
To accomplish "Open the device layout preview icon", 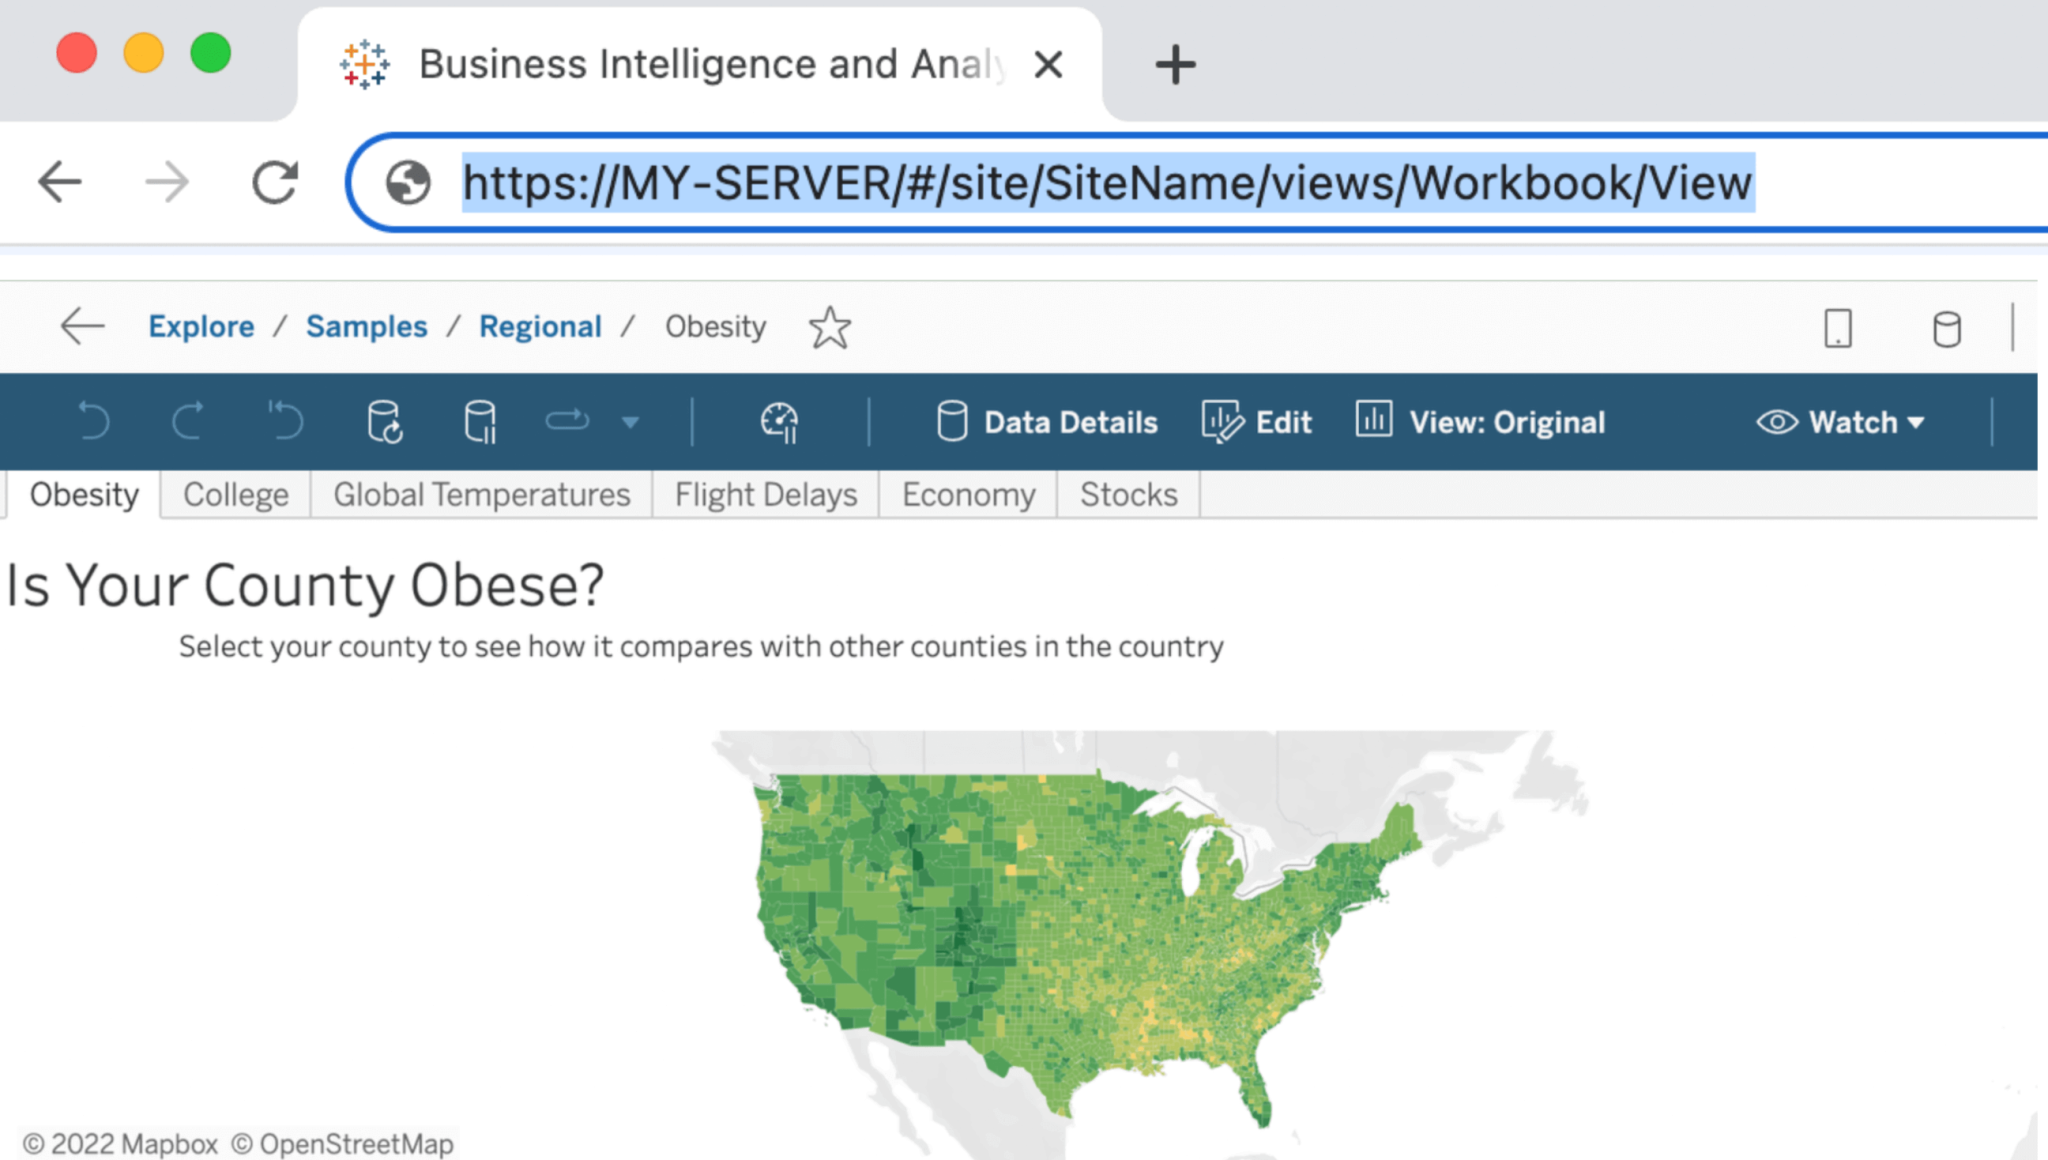I will (x=1840, y=327).
